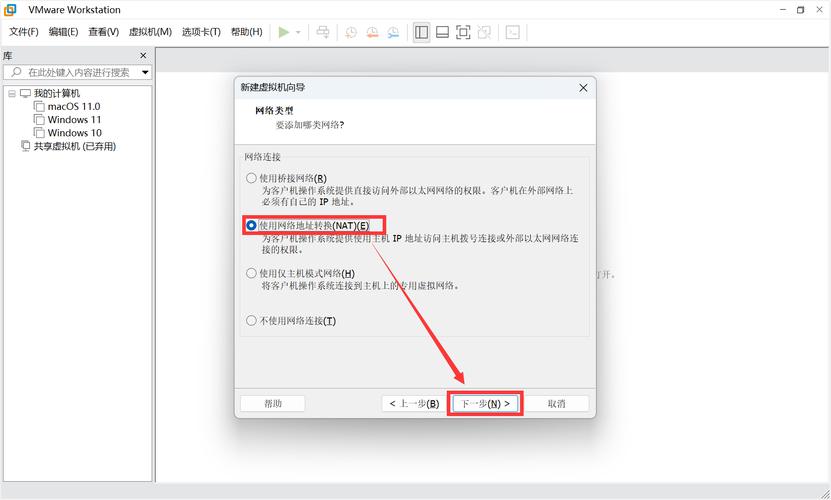Select Windows 10 in the library
This screenshot has width=831, height=500.
point(75,133)
